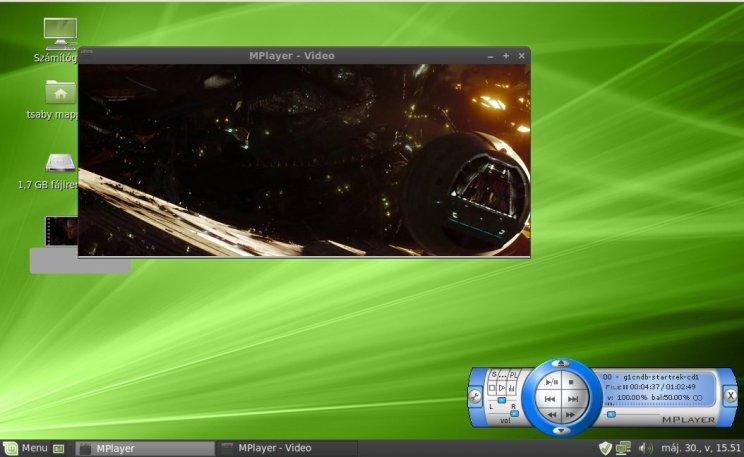Viewport: 744px width, 457px height.
Task: Click the file name 'g1cndb-startrek-cd1' in the display
Action: coord(660,377)
